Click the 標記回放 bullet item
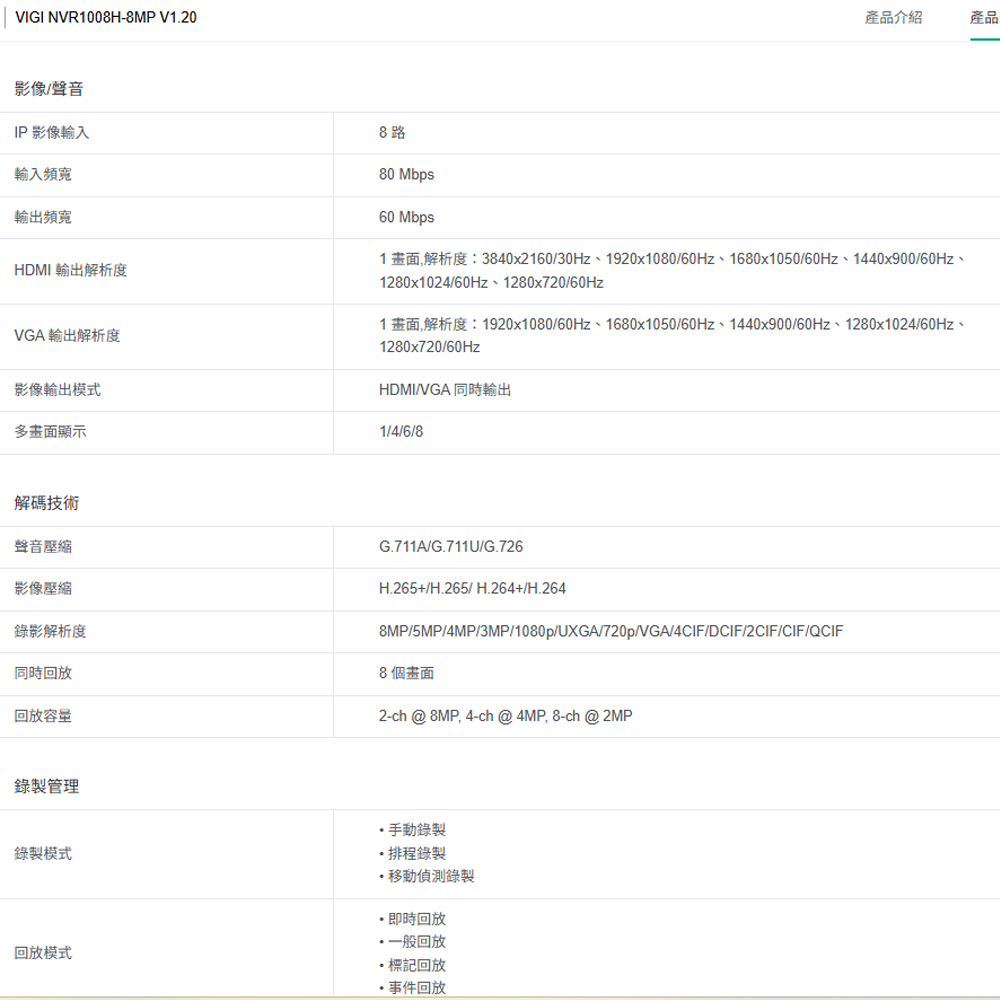The width and height of the screenshot is (1000, 1000). coord(417,965)
